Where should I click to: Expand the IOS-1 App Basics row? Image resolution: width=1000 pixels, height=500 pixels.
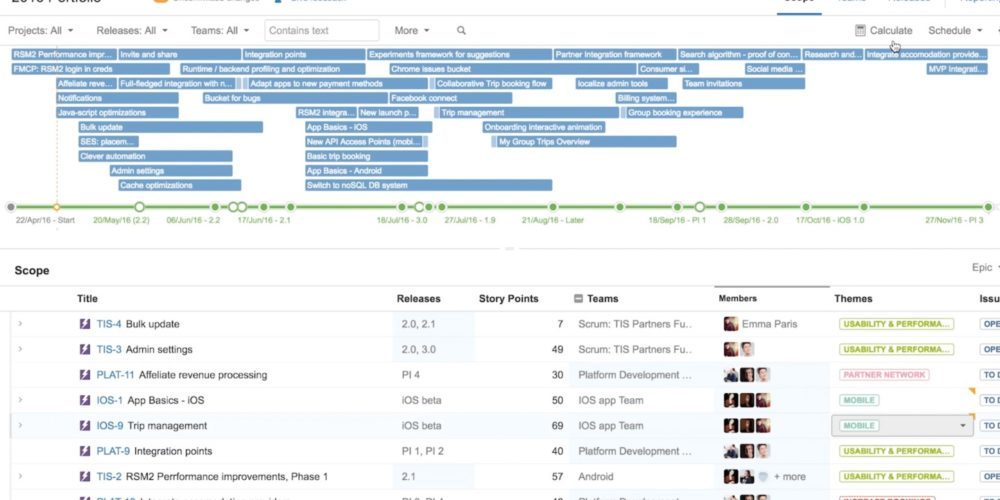point(20,400)
